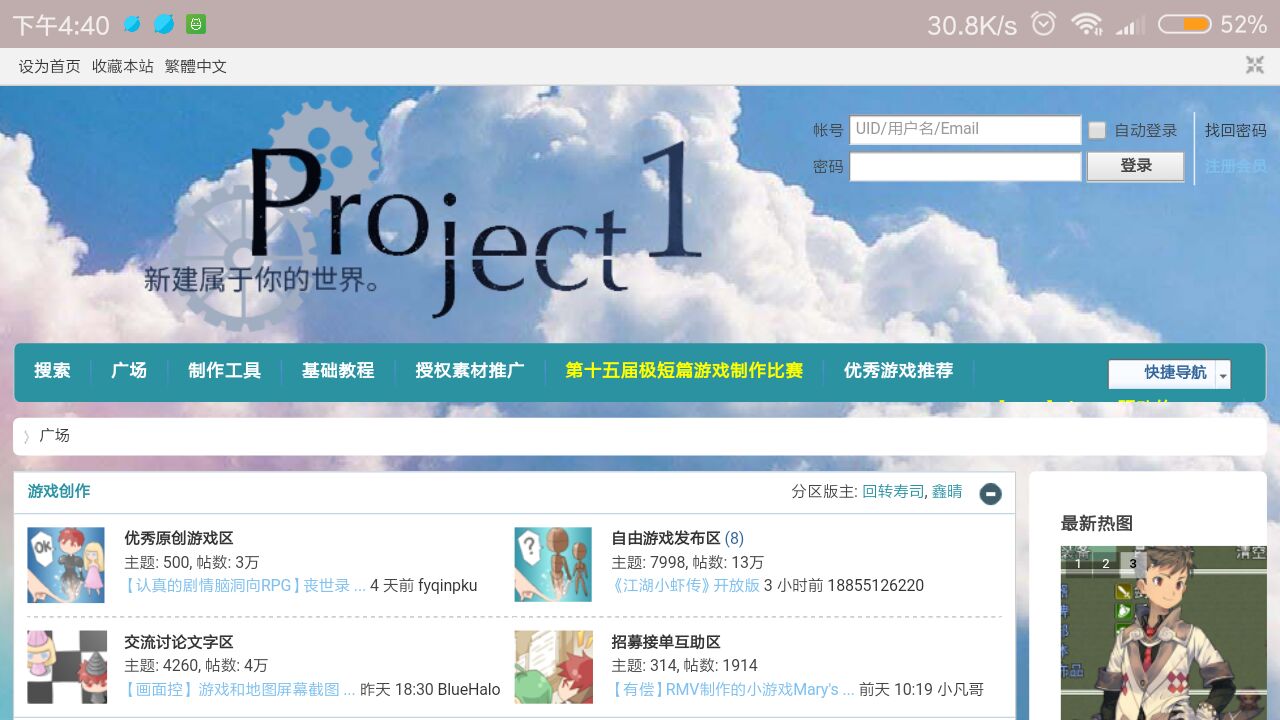Viewport: 1280px width, 720px height.
Task: Open moderator 回转寿司 profile
Action: pos(893,492)
